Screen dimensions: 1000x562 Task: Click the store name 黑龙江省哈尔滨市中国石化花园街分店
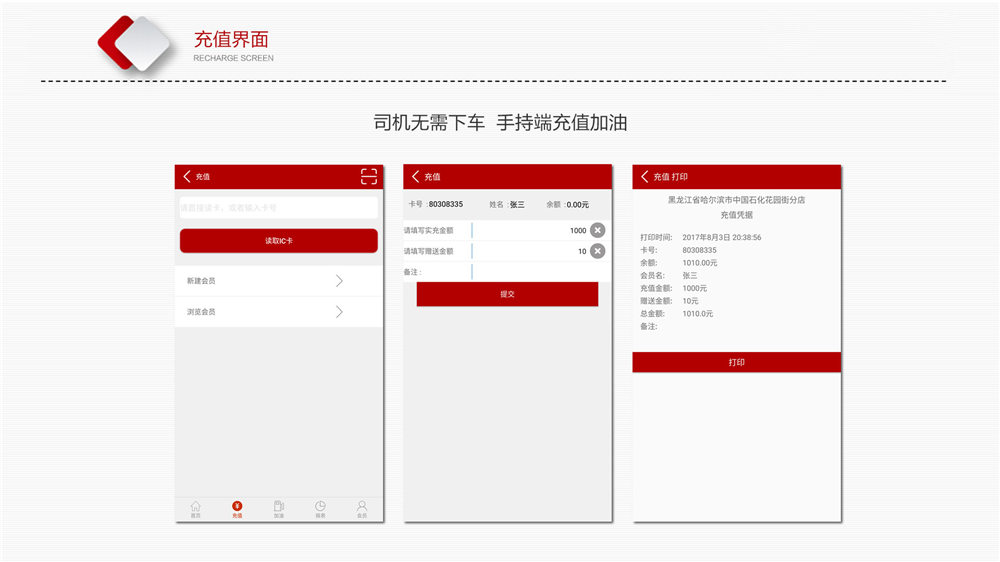click(737, 200)
